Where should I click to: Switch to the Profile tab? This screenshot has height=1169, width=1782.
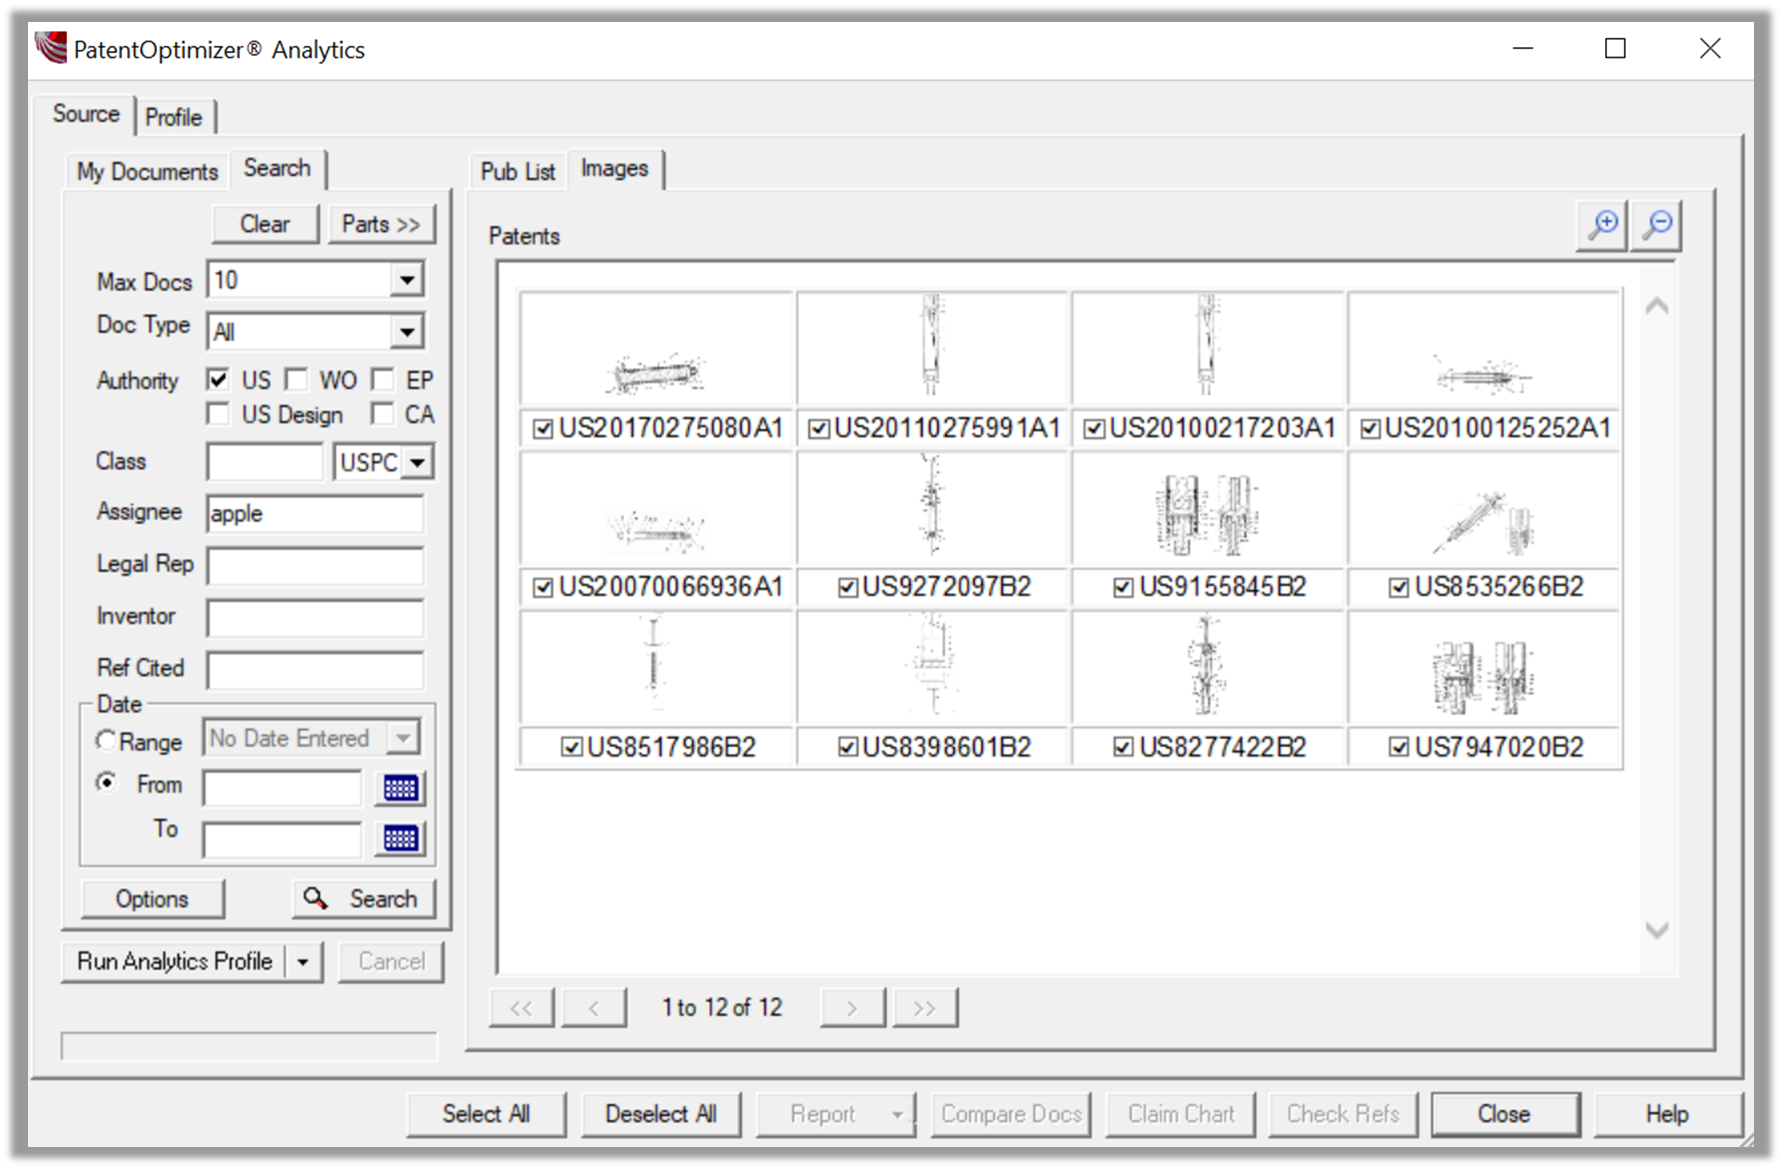[x=174, y=118]
